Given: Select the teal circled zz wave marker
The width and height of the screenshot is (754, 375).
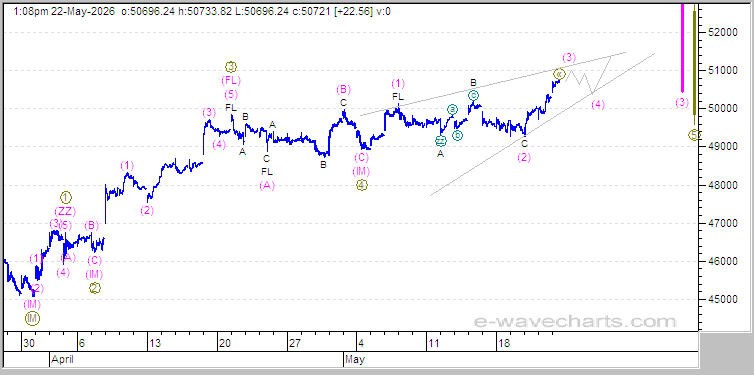Looking at the screenshot, I should pos(441,141).
